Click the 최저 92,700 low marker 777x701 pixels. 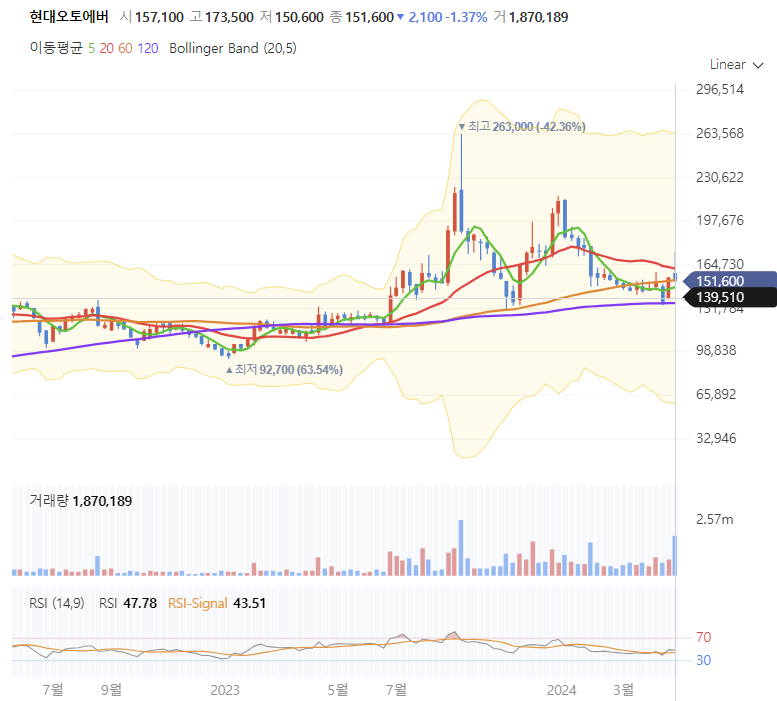[x=284, y=370]
